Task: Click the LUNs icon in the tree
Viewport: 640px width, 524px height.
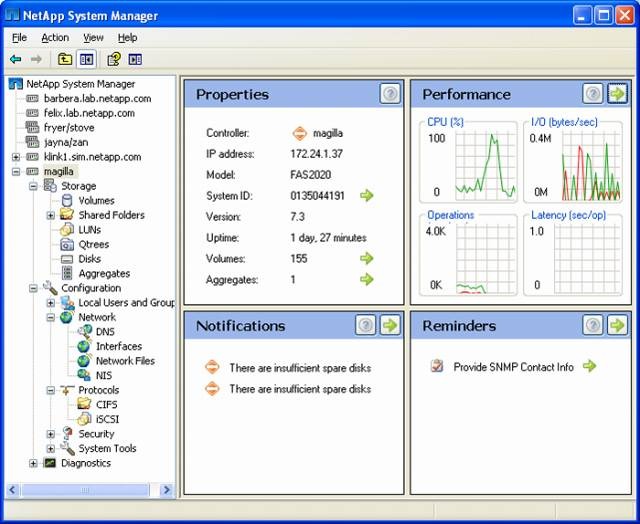Action: 67,230
